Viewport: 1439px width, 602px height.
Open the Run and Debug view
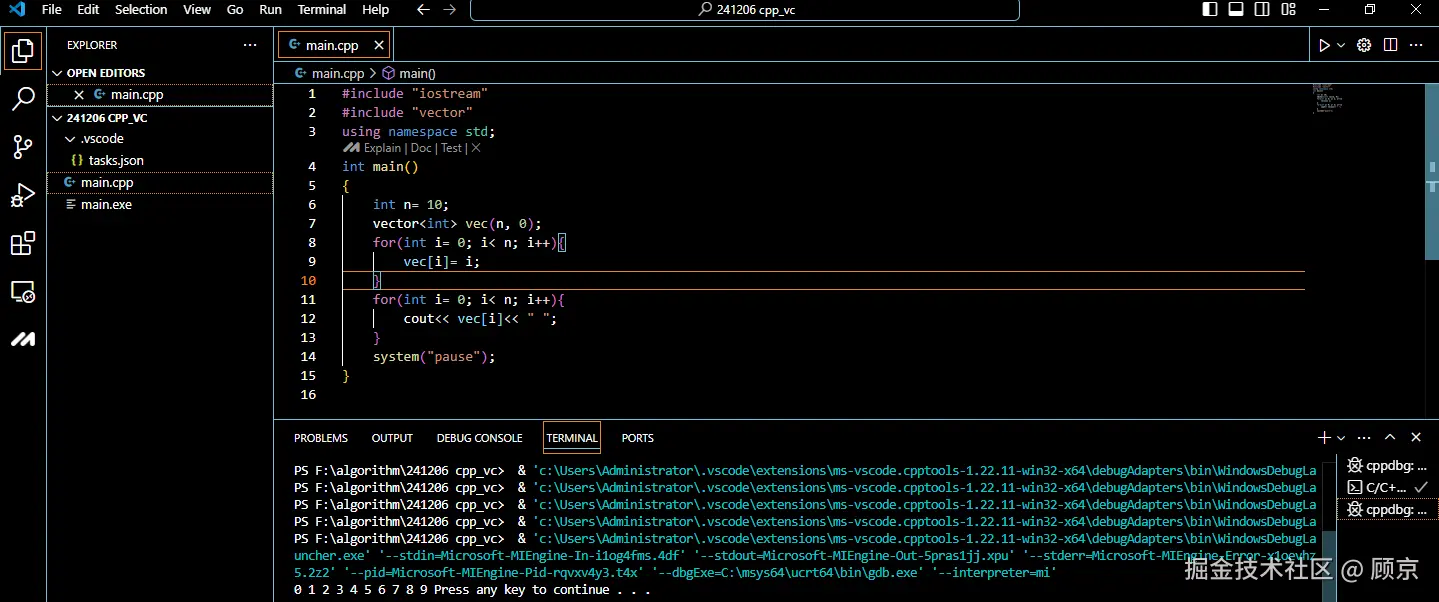point(23,195)
